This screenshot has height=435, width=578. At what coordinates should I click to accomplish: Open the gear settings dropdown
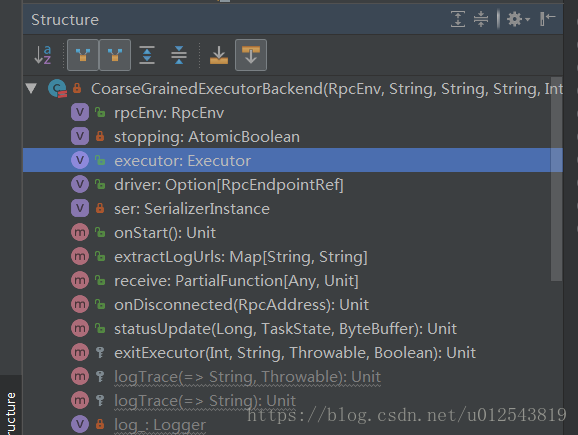point(518,19)
